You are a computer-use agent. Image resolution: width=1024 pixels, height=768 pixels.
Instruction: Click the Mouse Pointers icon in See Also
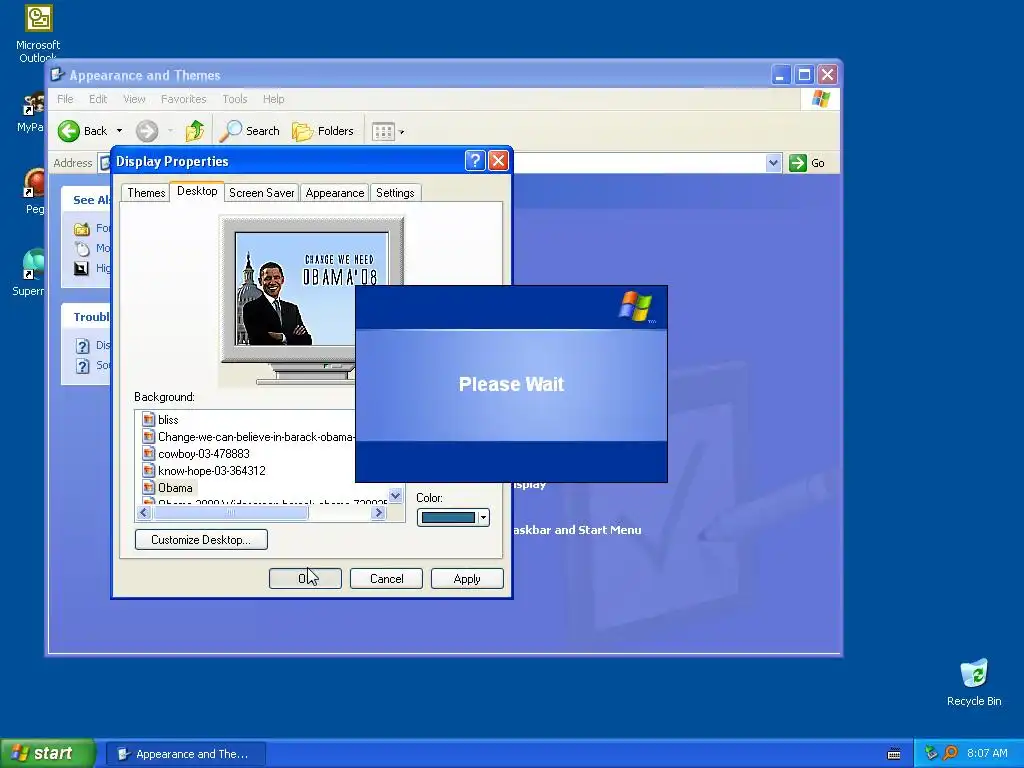(x=82, y=248)
